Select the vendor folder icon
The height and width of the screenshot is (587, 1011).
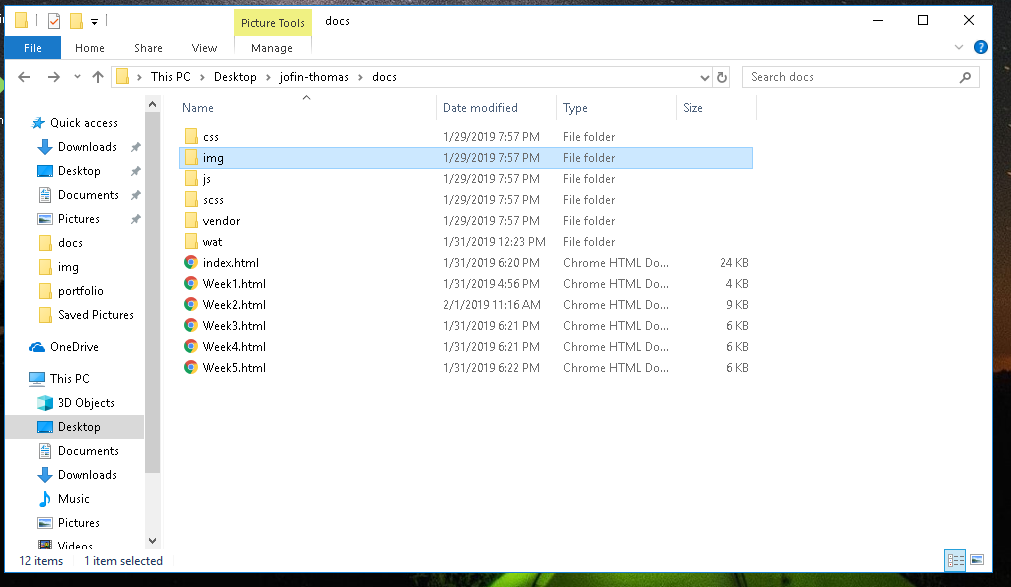pyautogui.click(x=191, y=220)
